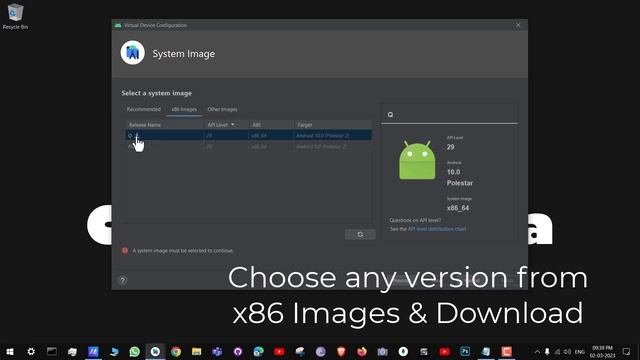Image resolution: width=640 pixels, height=360 pixels.
Task: Open the camera app in the taskbar
Action: pyautogui.click(x=382, y=351)
